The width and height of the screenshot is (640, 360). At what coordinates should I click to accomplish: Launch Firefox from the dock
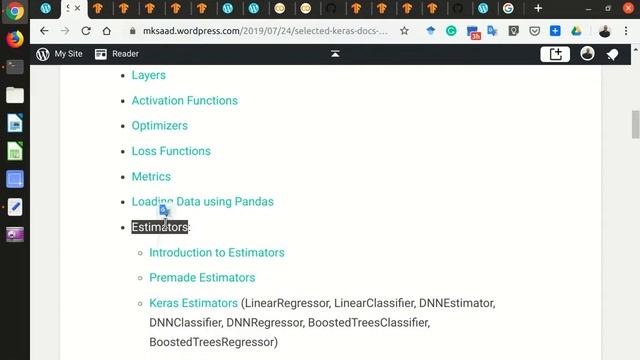click(x=15, y=39)
